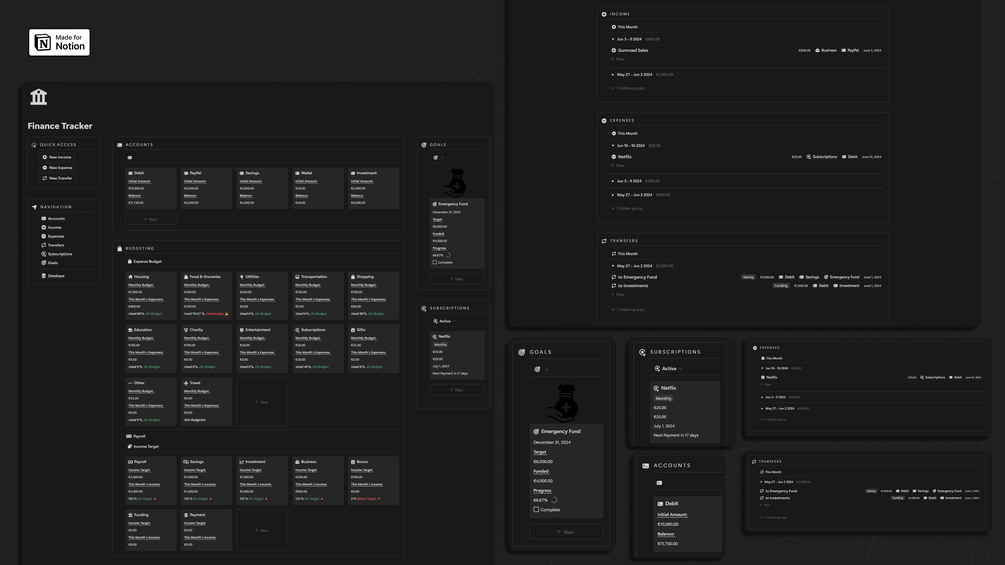Screen dimensions: 1005x565
Task: Click money bag image in enlarged Goals card
Action: click(x=563, y=404)
